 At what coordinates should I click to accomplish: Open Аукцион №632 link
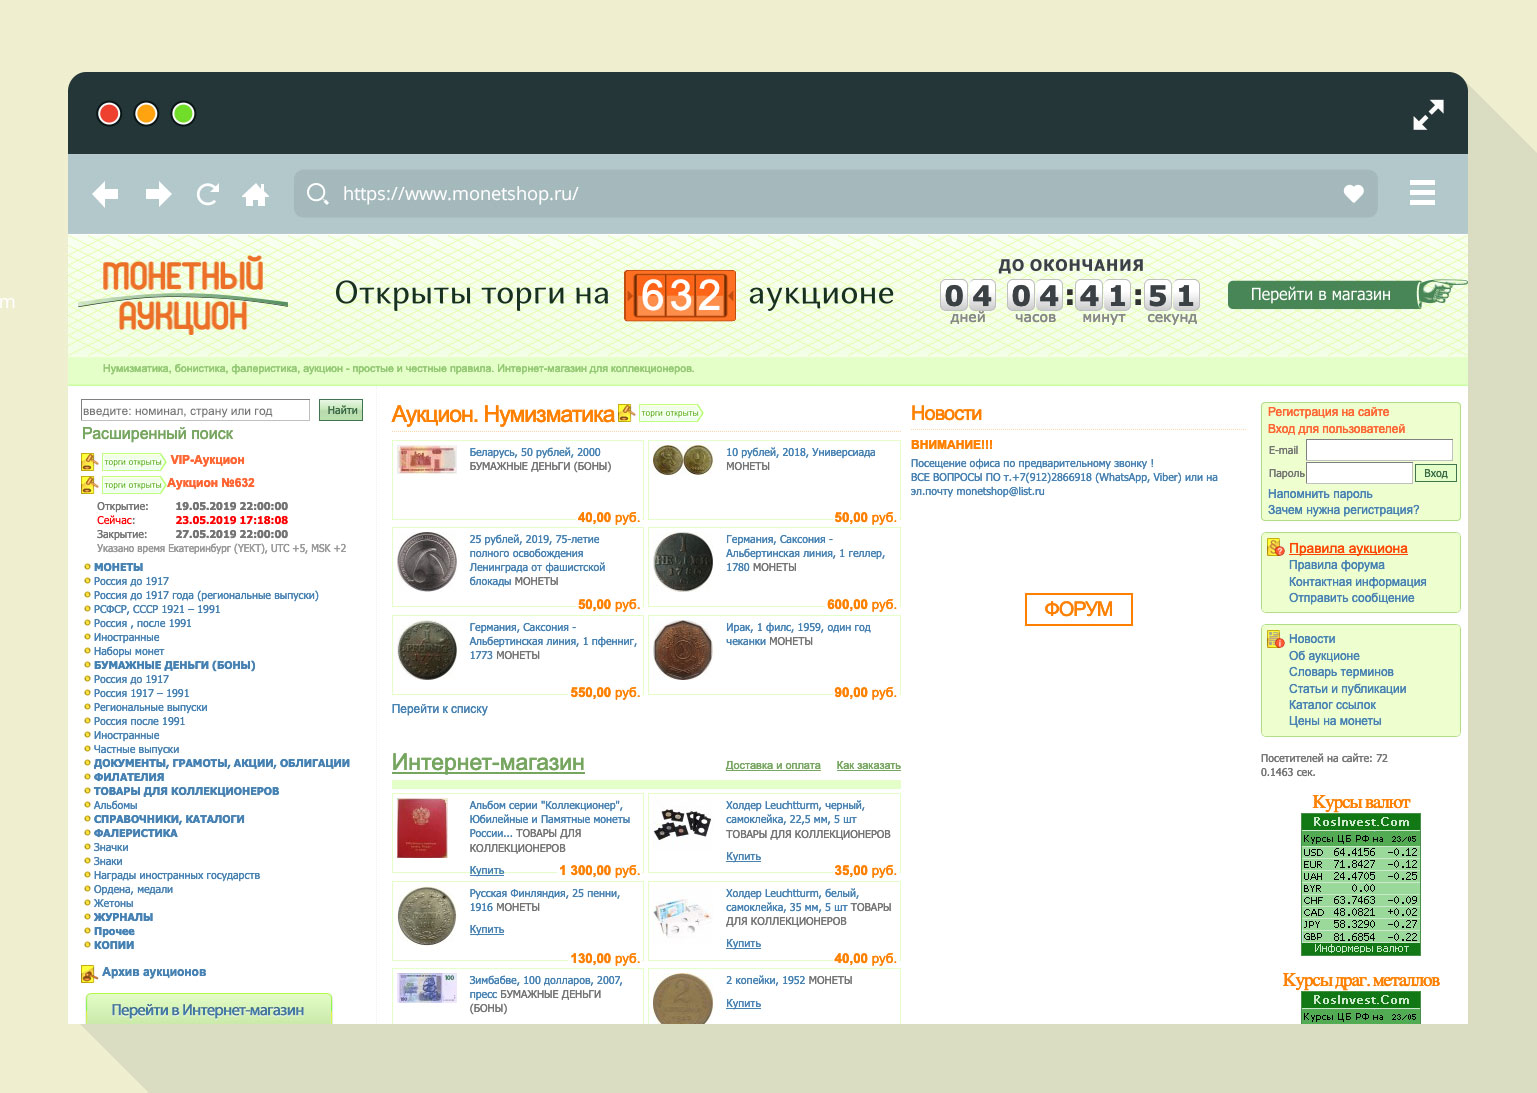211,483
